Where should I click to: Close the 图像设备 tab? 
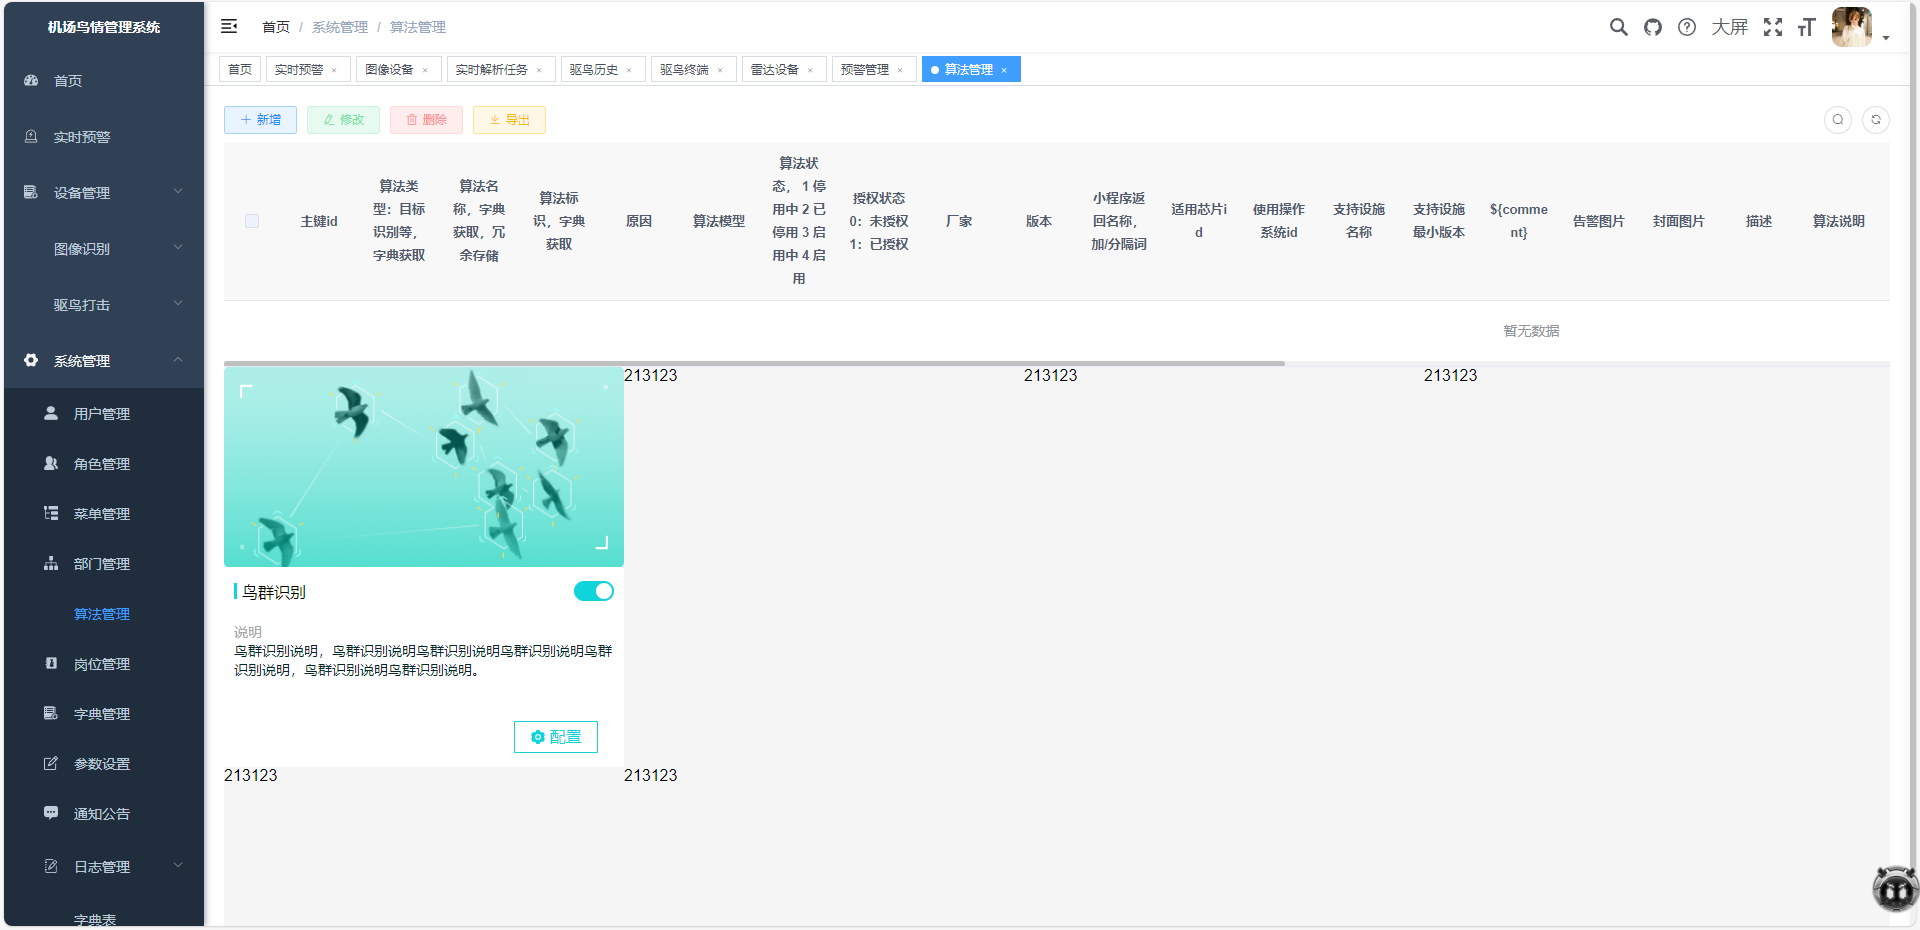pyautogui.click(x=425, y=70)
